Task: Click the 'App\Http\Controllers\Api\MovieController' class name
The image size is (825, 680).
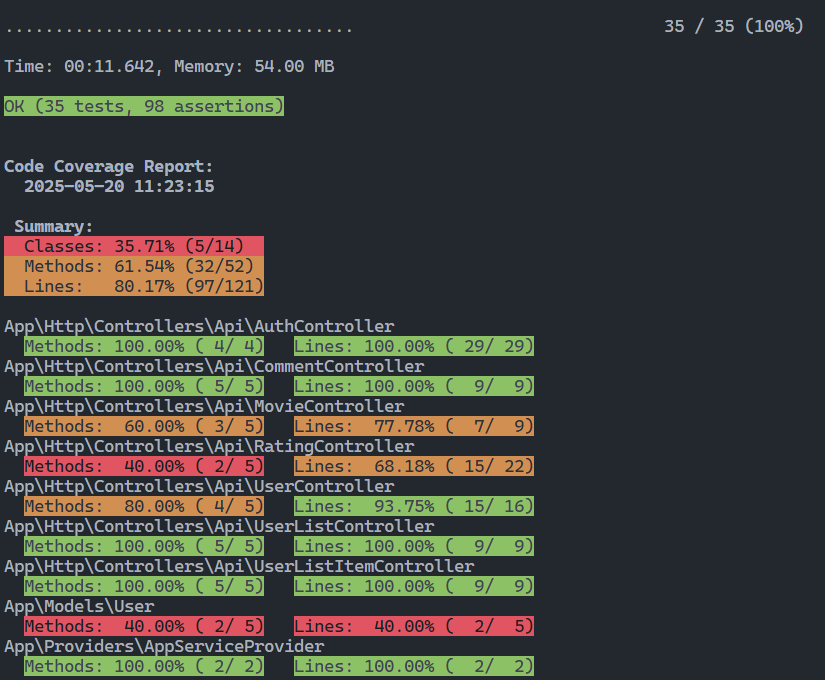Action: [x=204, y=406]
